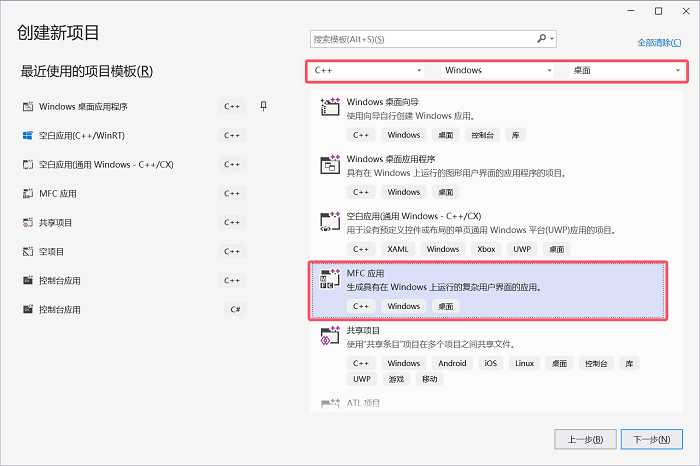
Task: Click the MFC 应用 template icon in results
Action: pyautogui.click(x=330, y=279)
